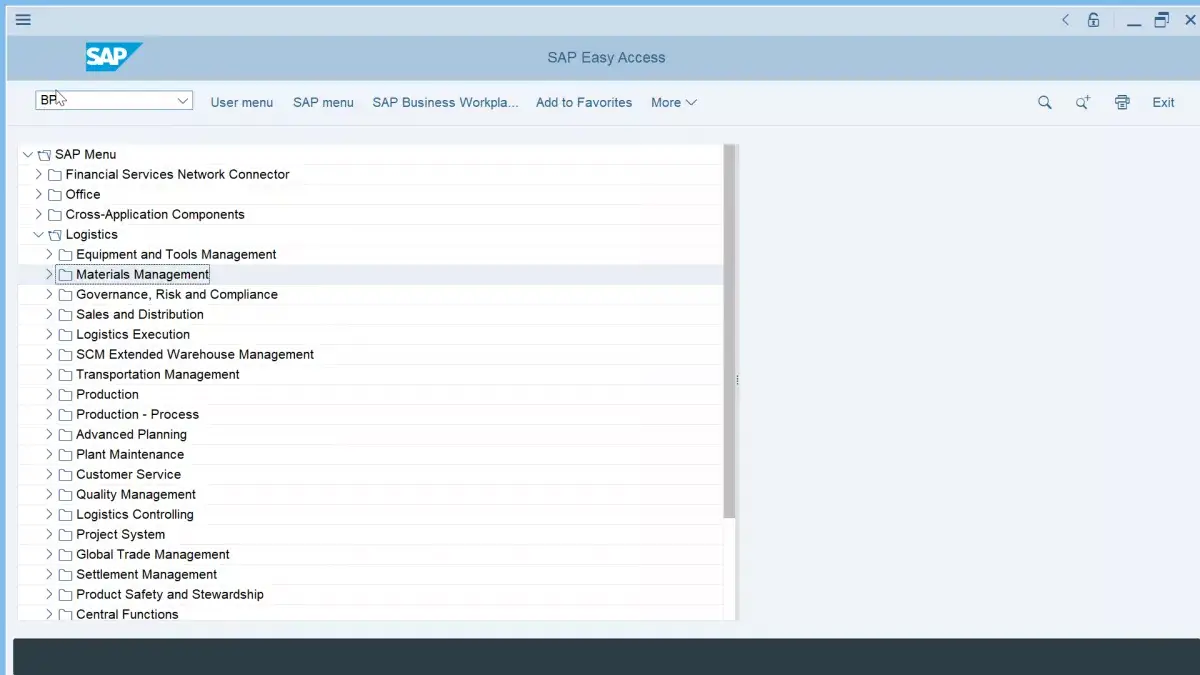Select the Logistics Controlling item
Viewport: 1200px width, 675px height.
(135, 514)
